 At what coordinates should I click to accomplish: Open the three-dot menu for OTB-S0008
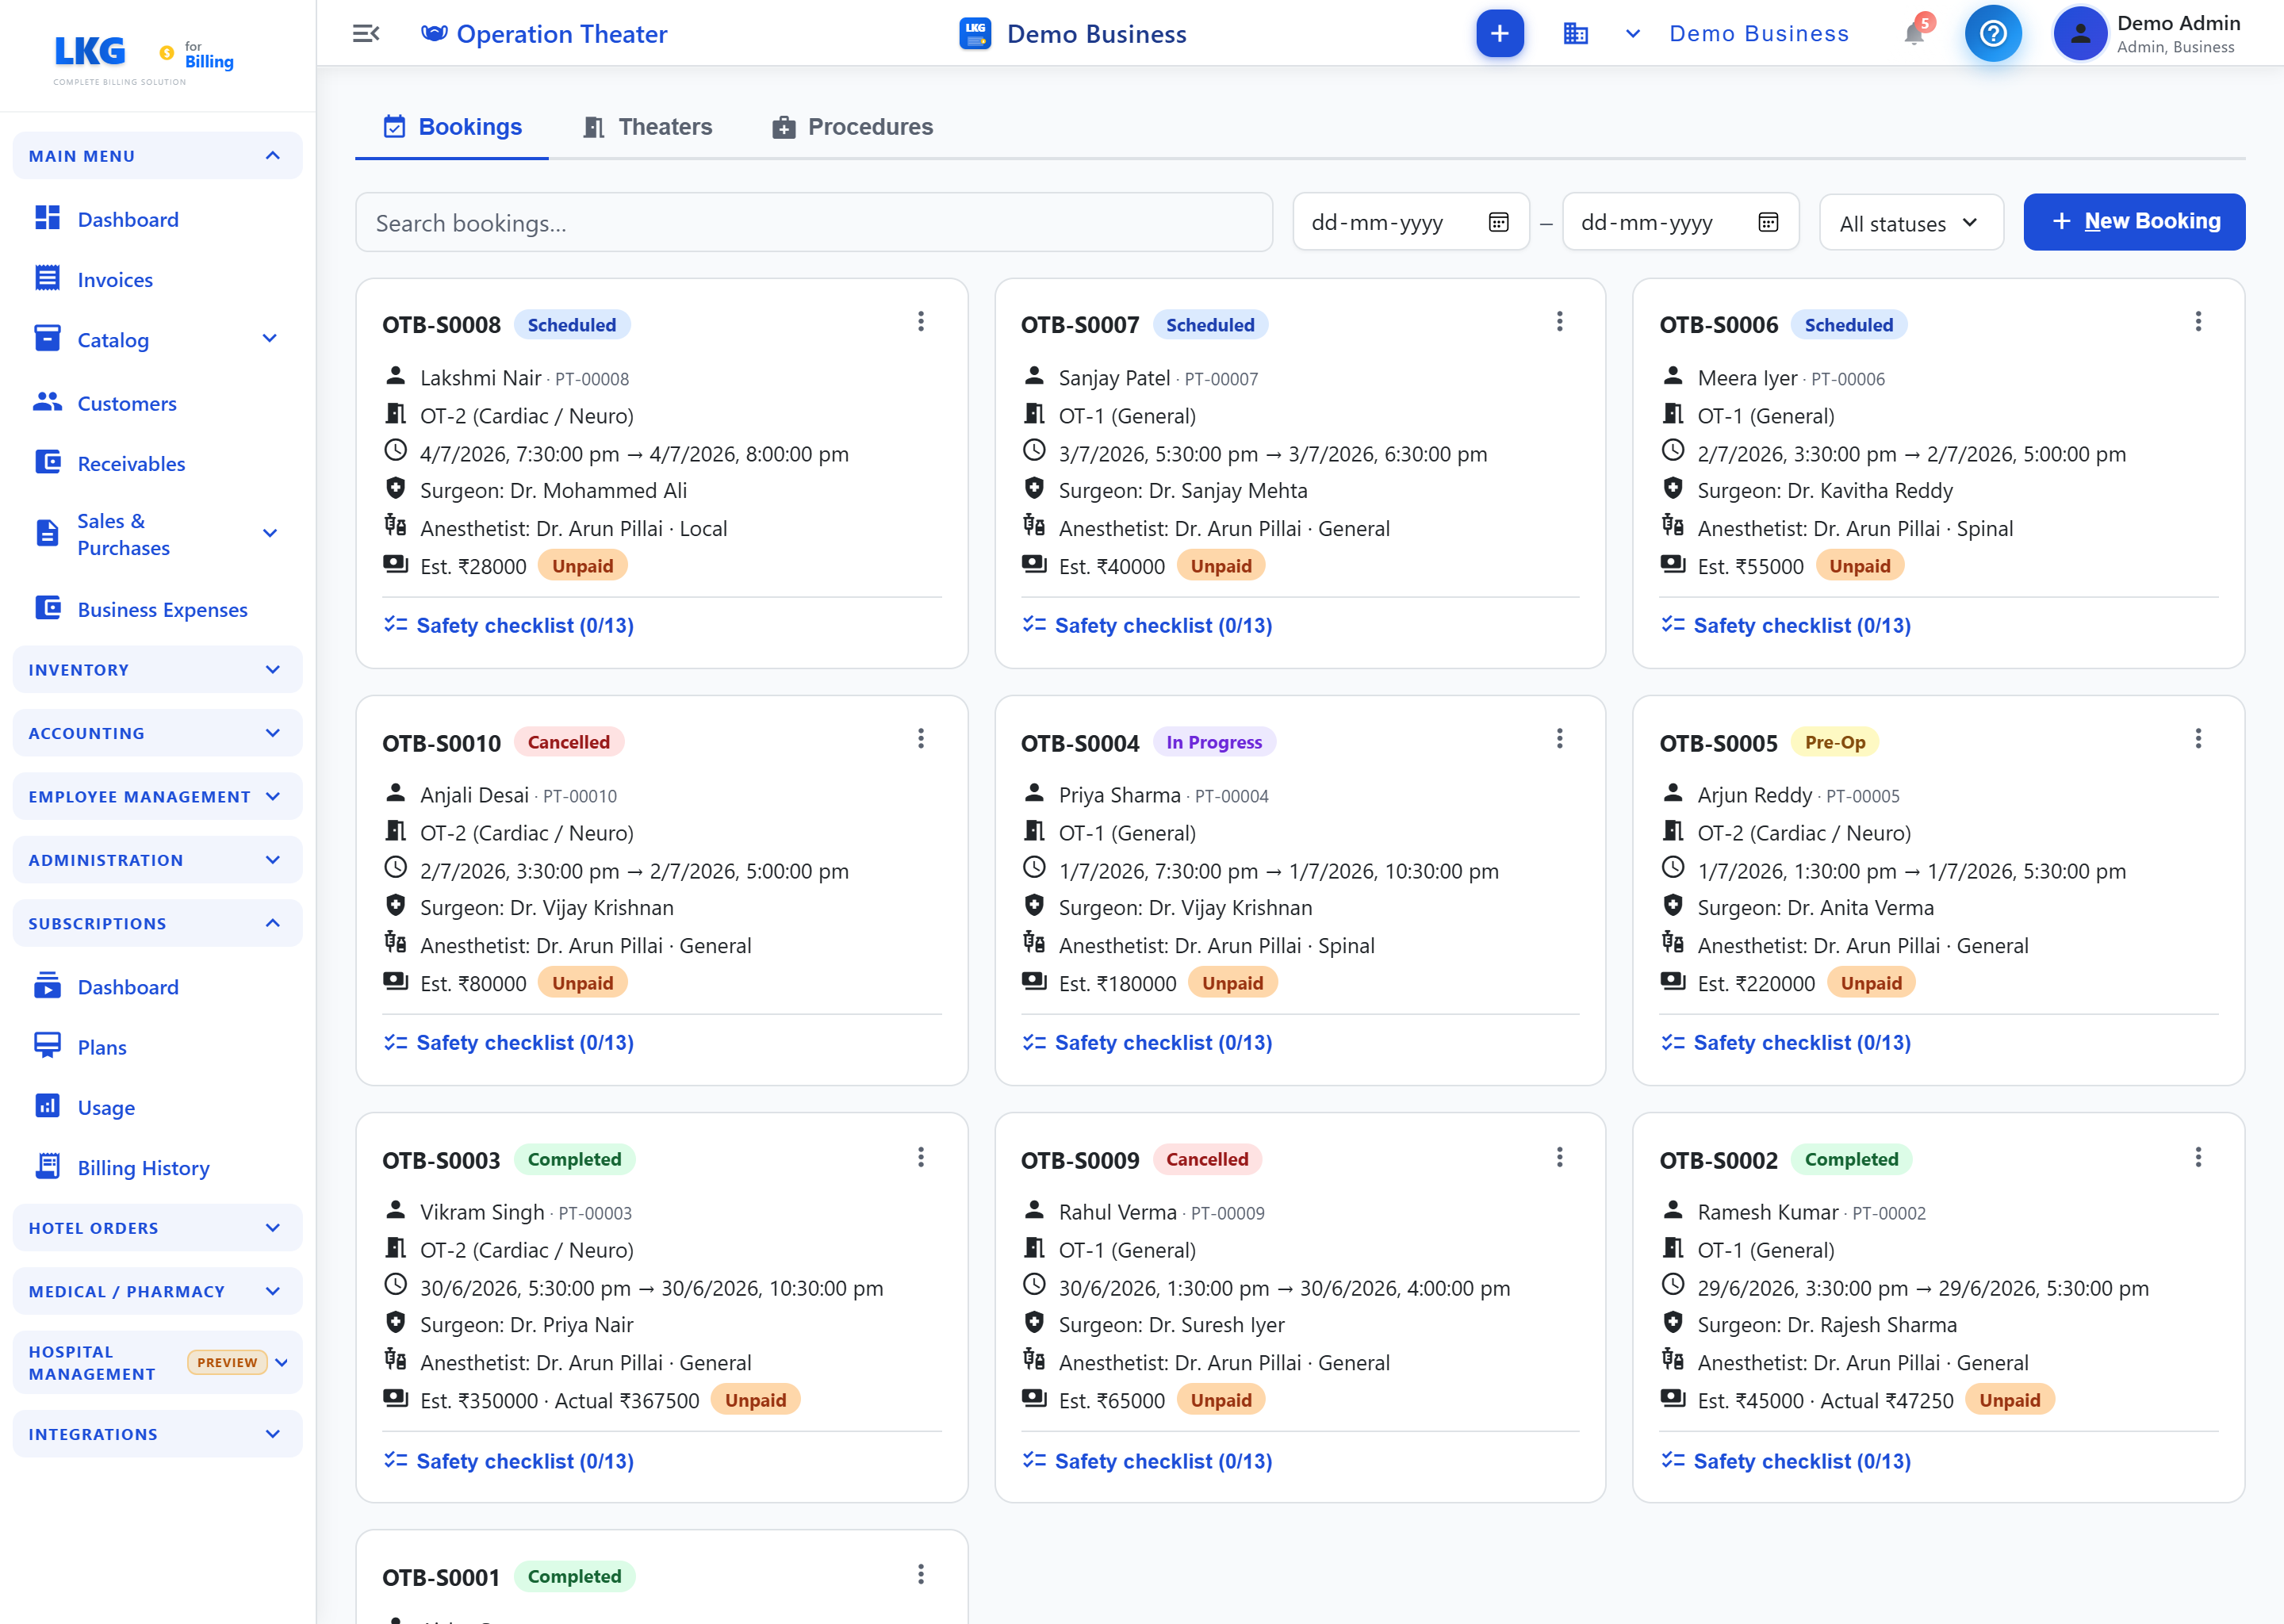click(x=921, y=322)
